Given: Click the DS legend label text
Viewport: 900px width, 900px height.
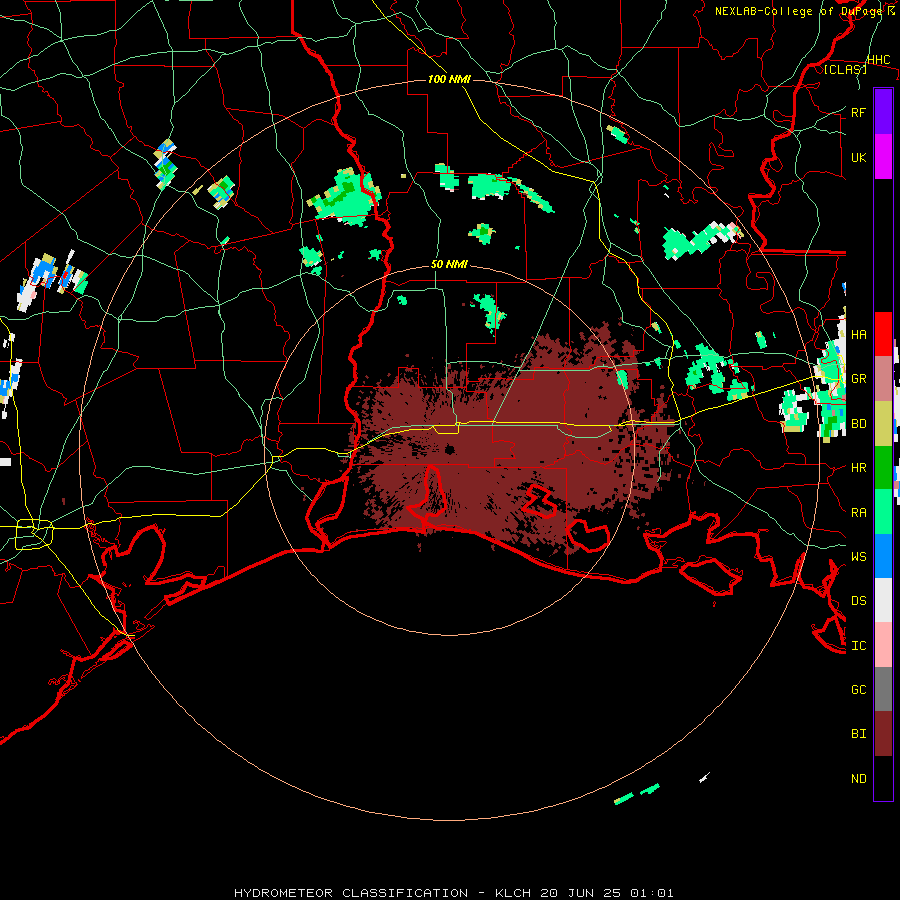Looking at the screenshot, I should pos(858,600).
